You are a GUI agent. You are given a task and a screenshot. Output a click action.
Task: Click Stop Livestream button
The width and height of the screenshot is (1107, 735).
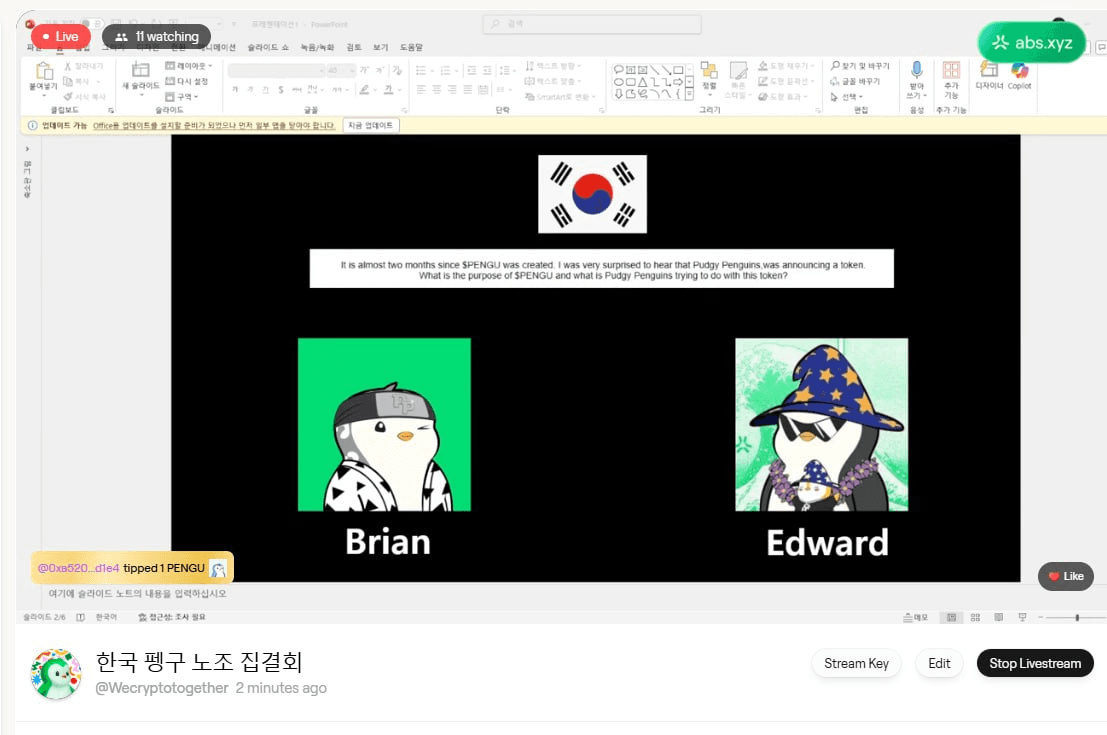(x=1035, y=664)
